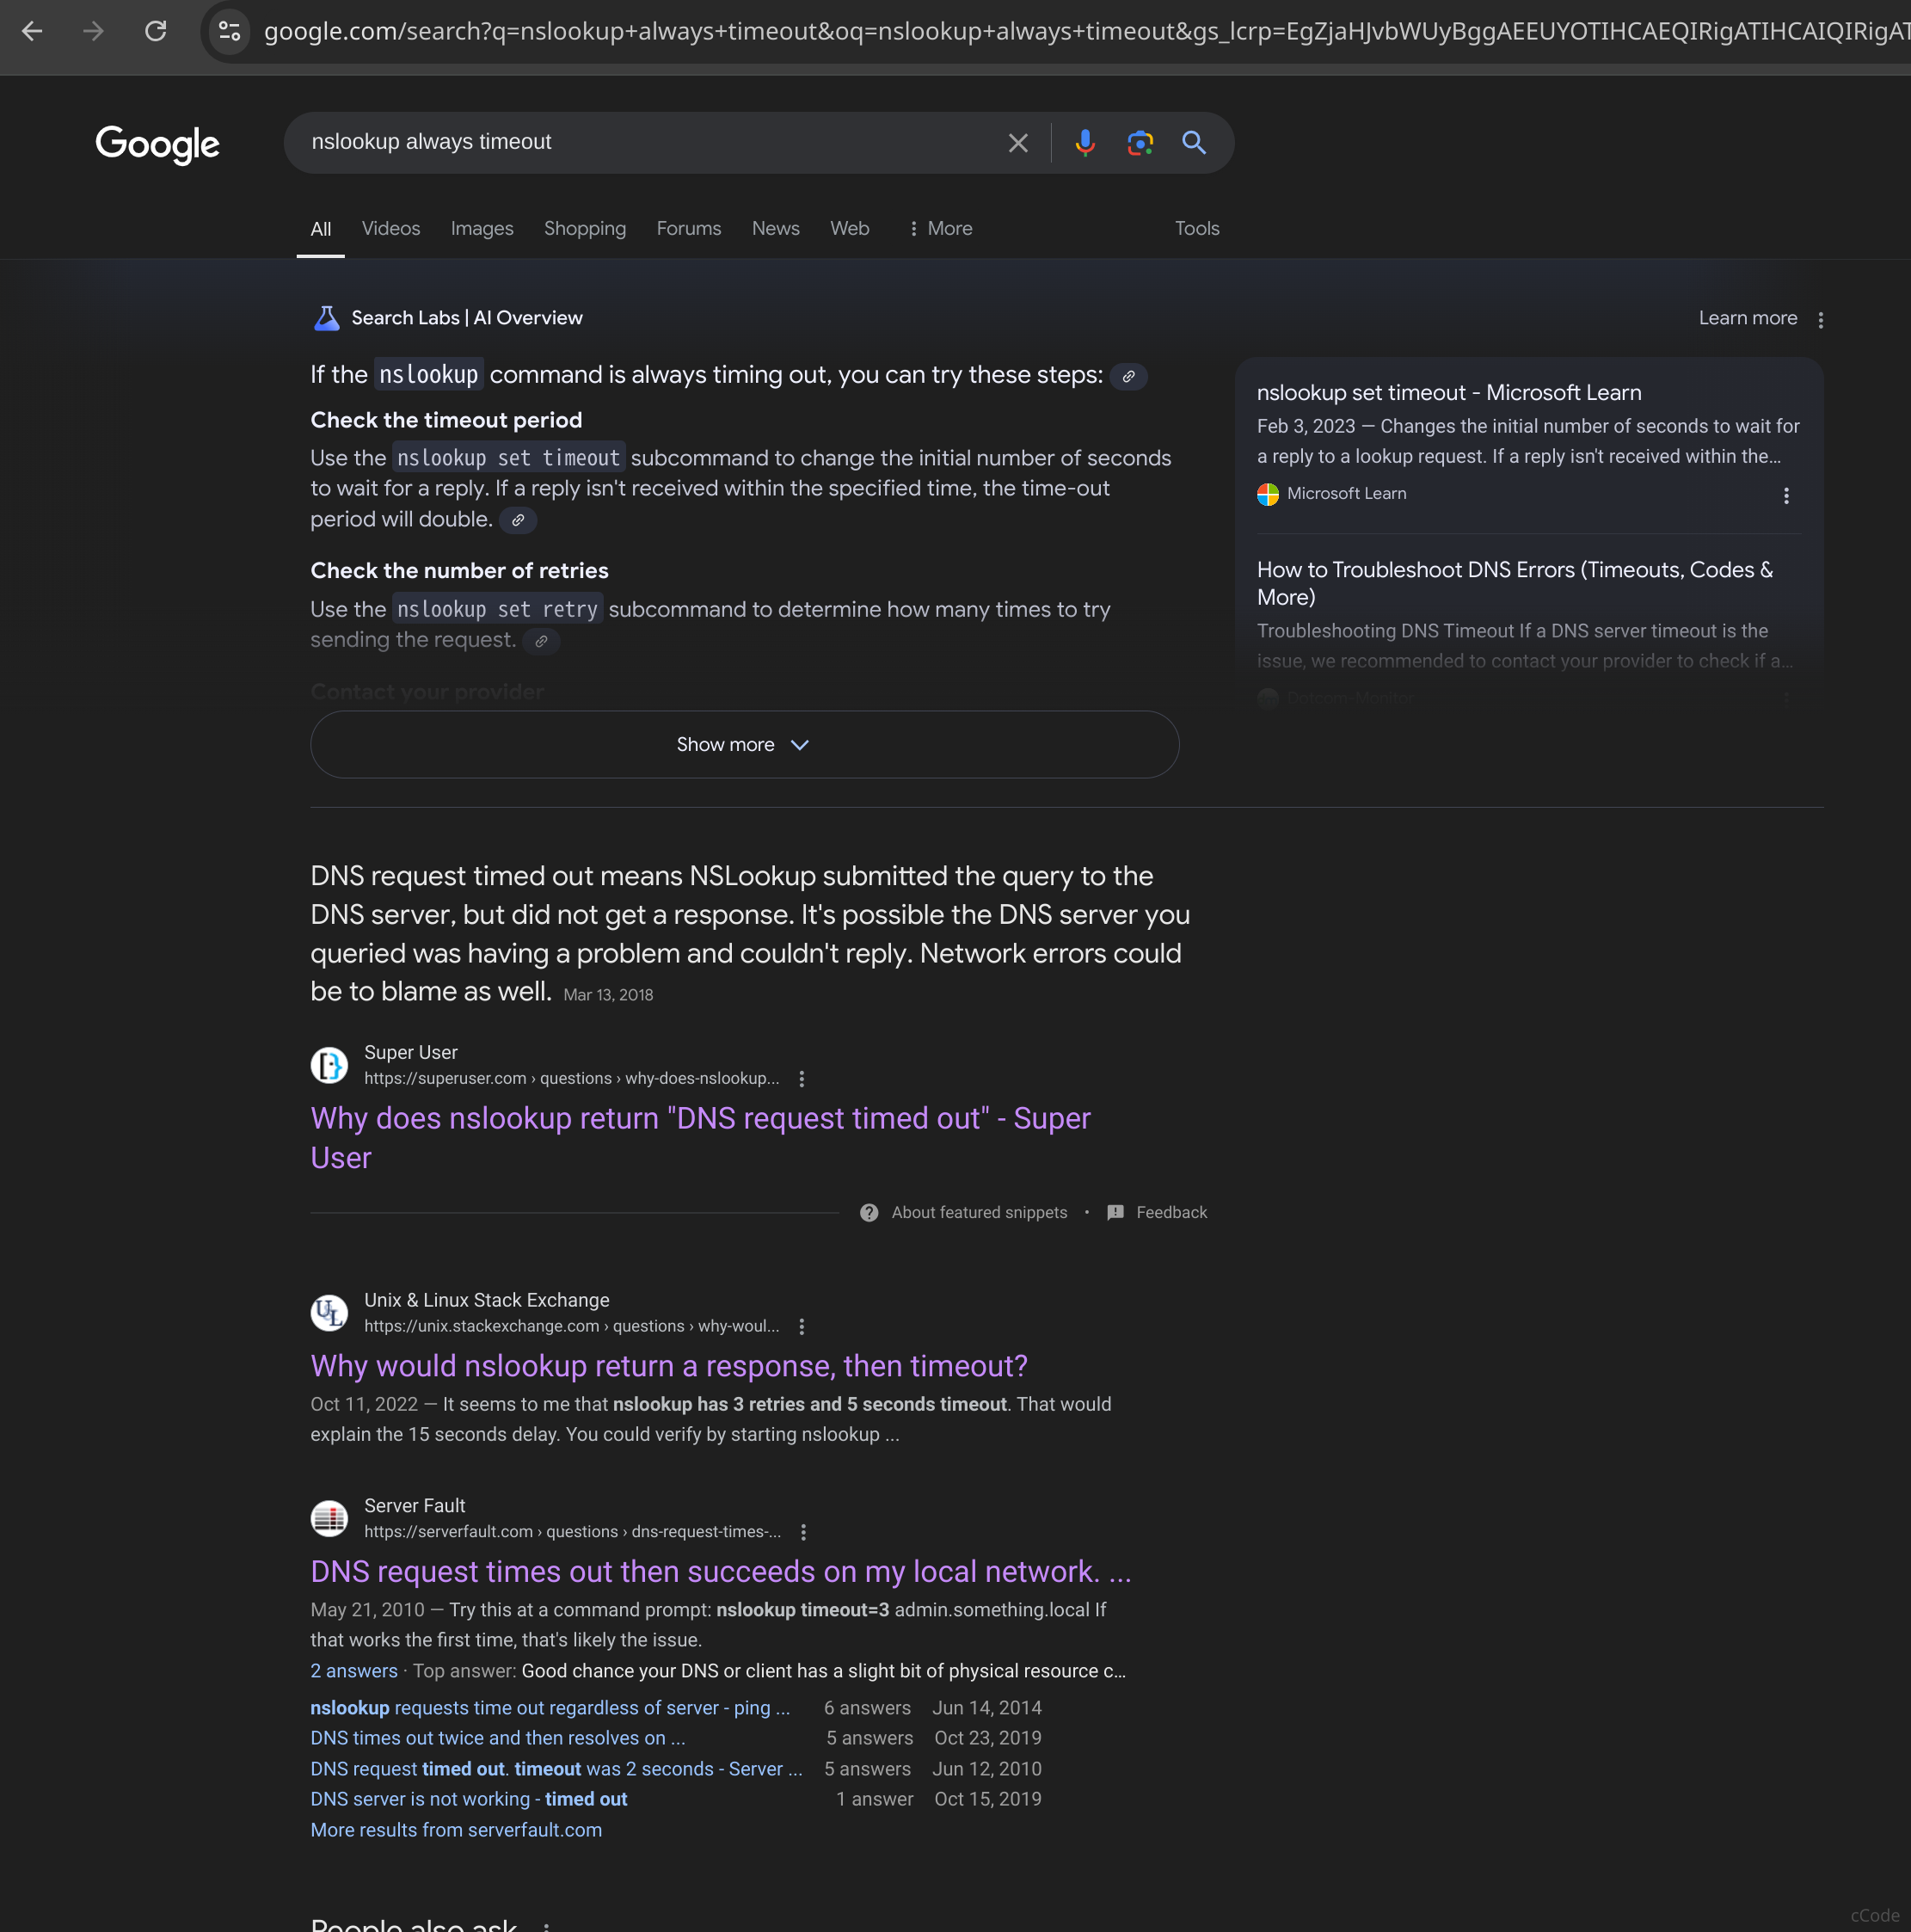Switch to the Forums tab
The height and width of the screenshot is (1932, 1911).
688,229
